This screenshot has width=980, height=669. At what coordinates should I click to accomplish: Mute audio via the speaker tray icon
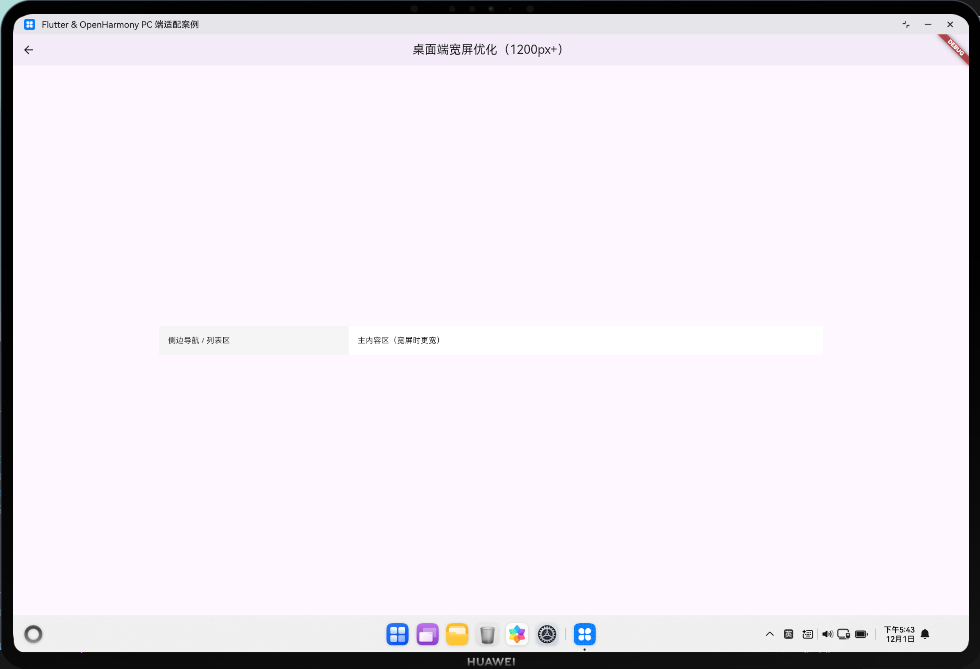(827, 634)
